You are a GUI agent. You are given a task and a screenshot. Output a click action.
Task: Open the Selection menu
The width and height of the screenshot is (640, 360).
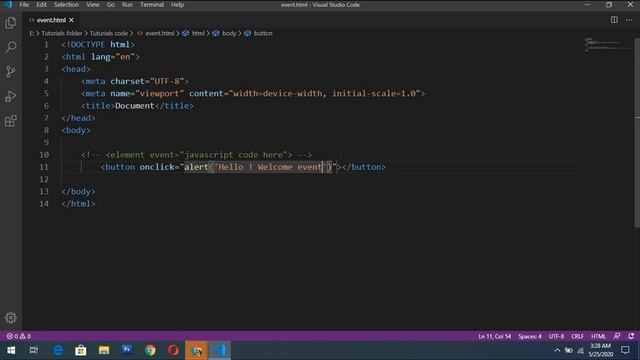67,4
